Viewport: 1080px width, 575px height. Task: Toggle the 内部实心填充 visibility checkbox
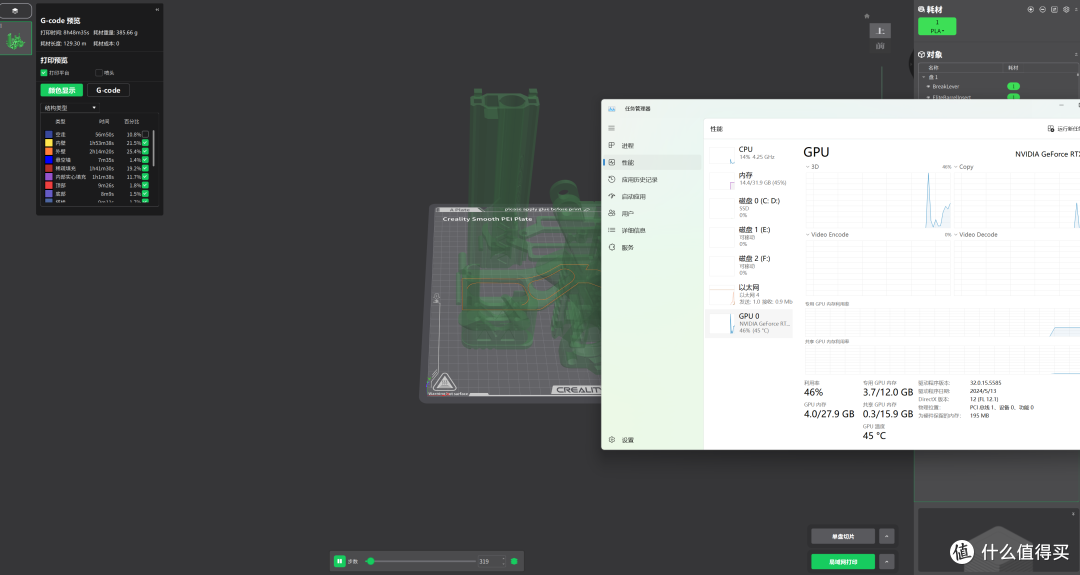point(145,176)
